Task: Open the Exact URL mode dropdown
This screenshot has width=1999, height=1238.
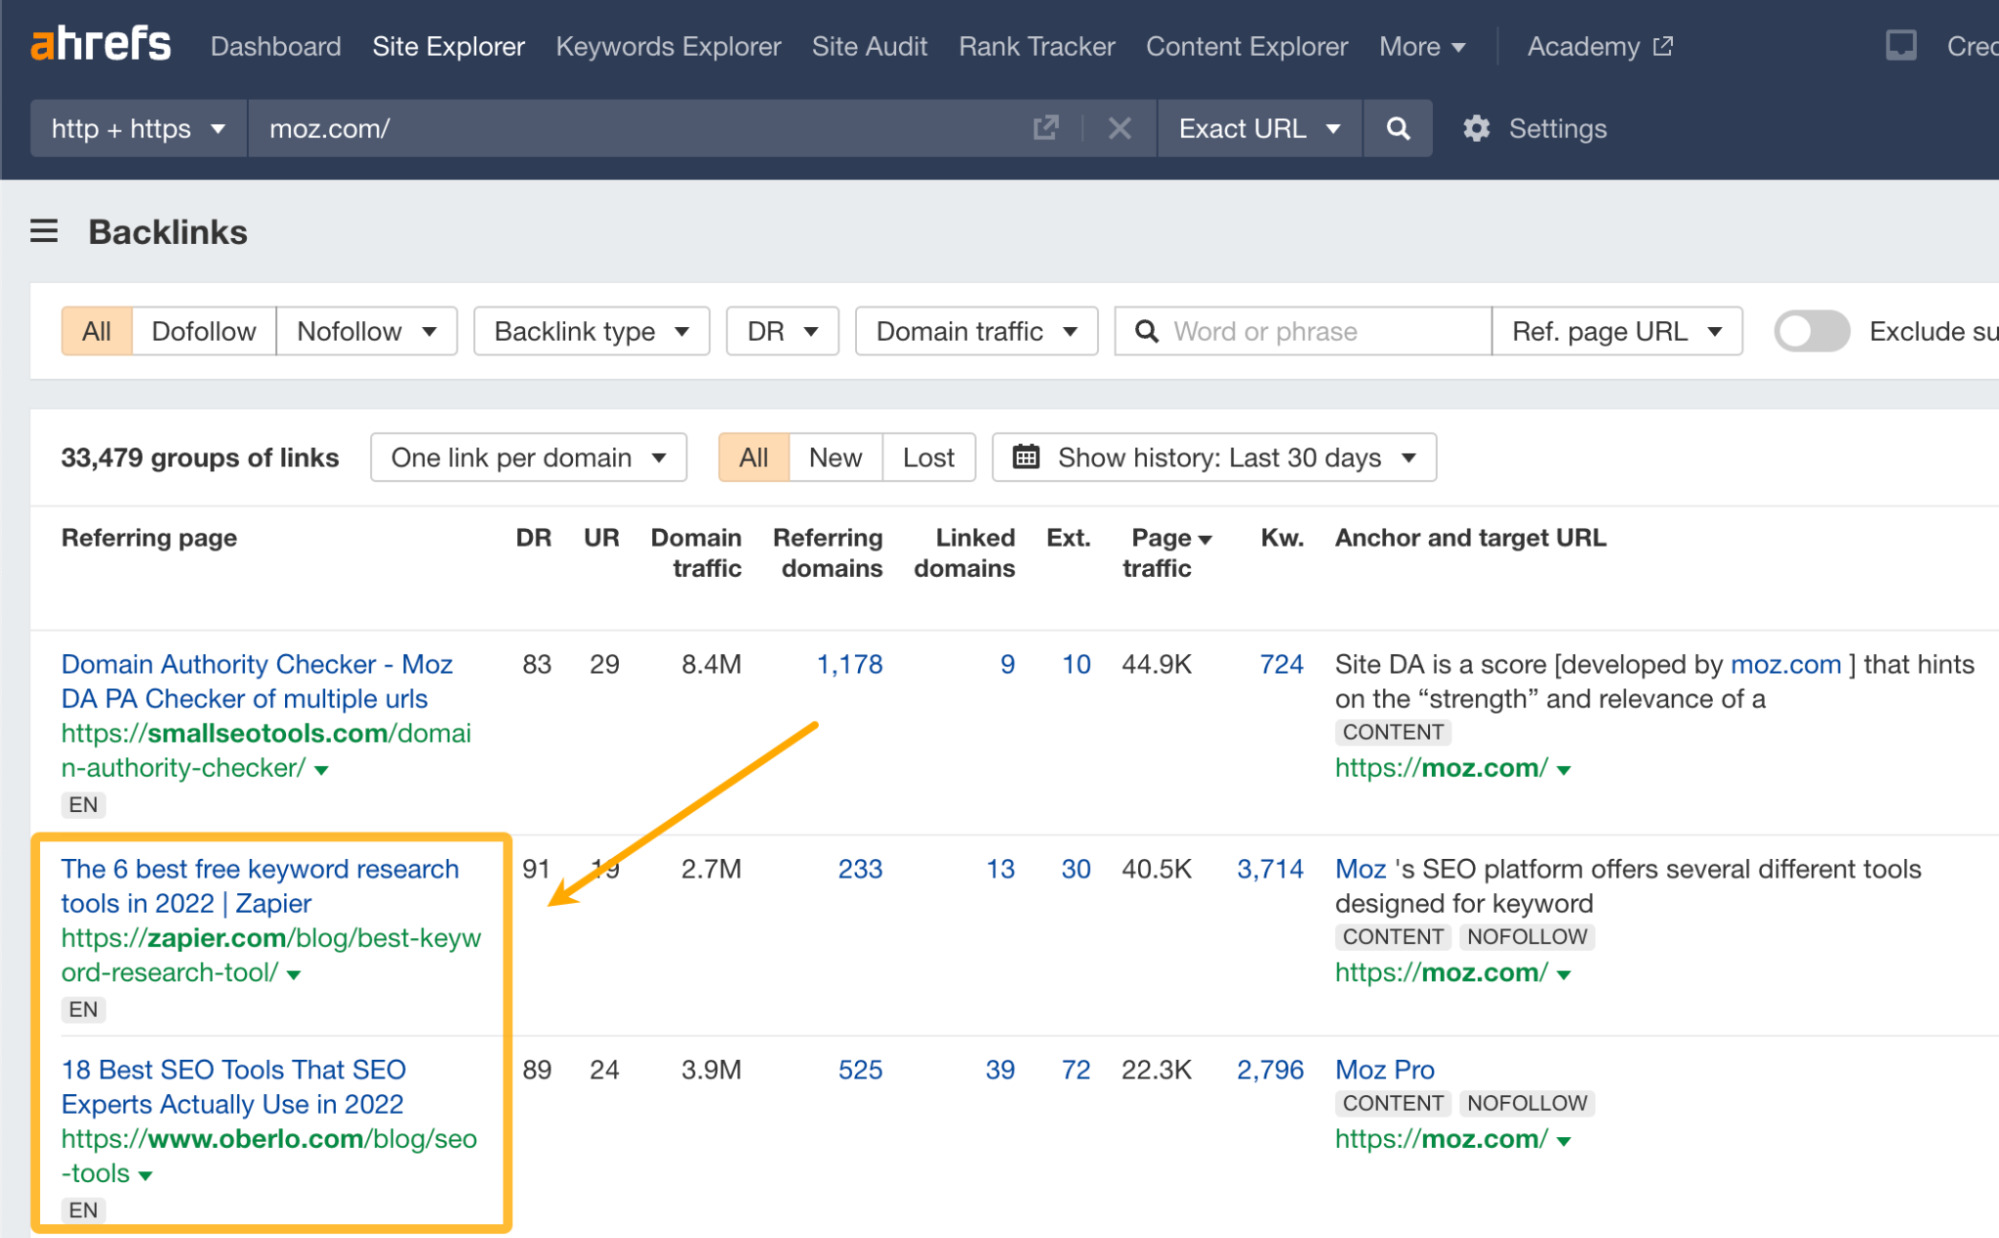Action: [1259, 128]
